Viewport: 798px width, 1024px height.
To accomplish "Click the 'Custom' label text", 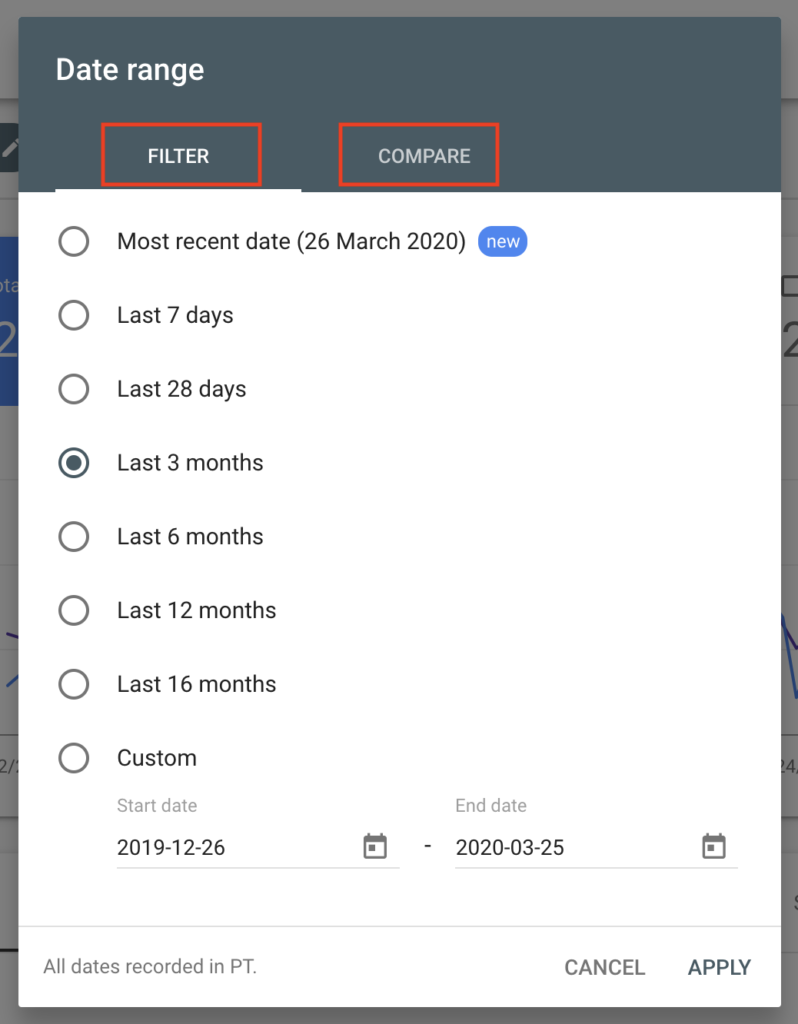I will [x=157, y=758].
